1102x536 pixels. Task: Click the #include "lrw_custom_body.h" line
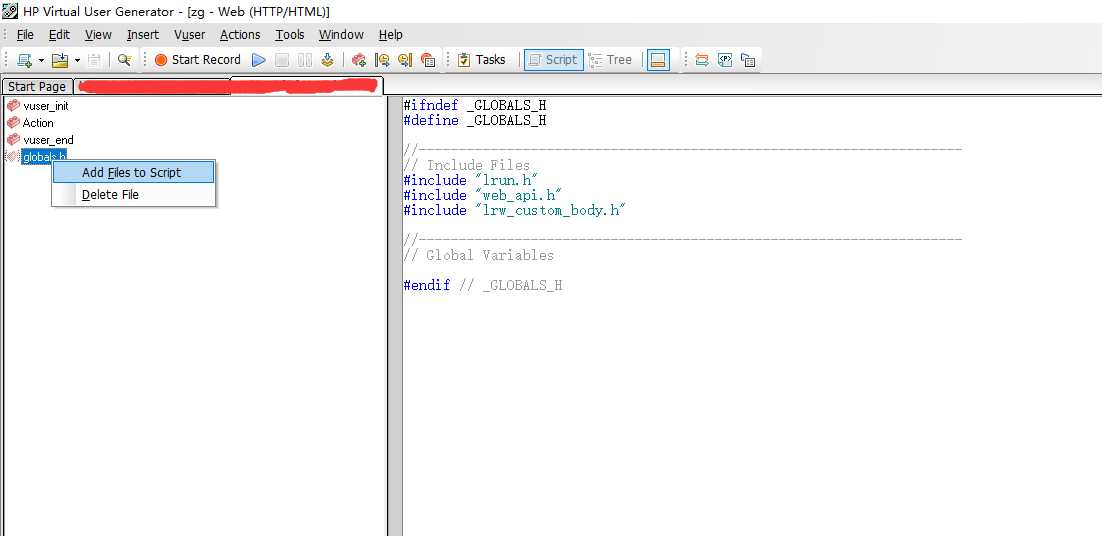point(514,210)
